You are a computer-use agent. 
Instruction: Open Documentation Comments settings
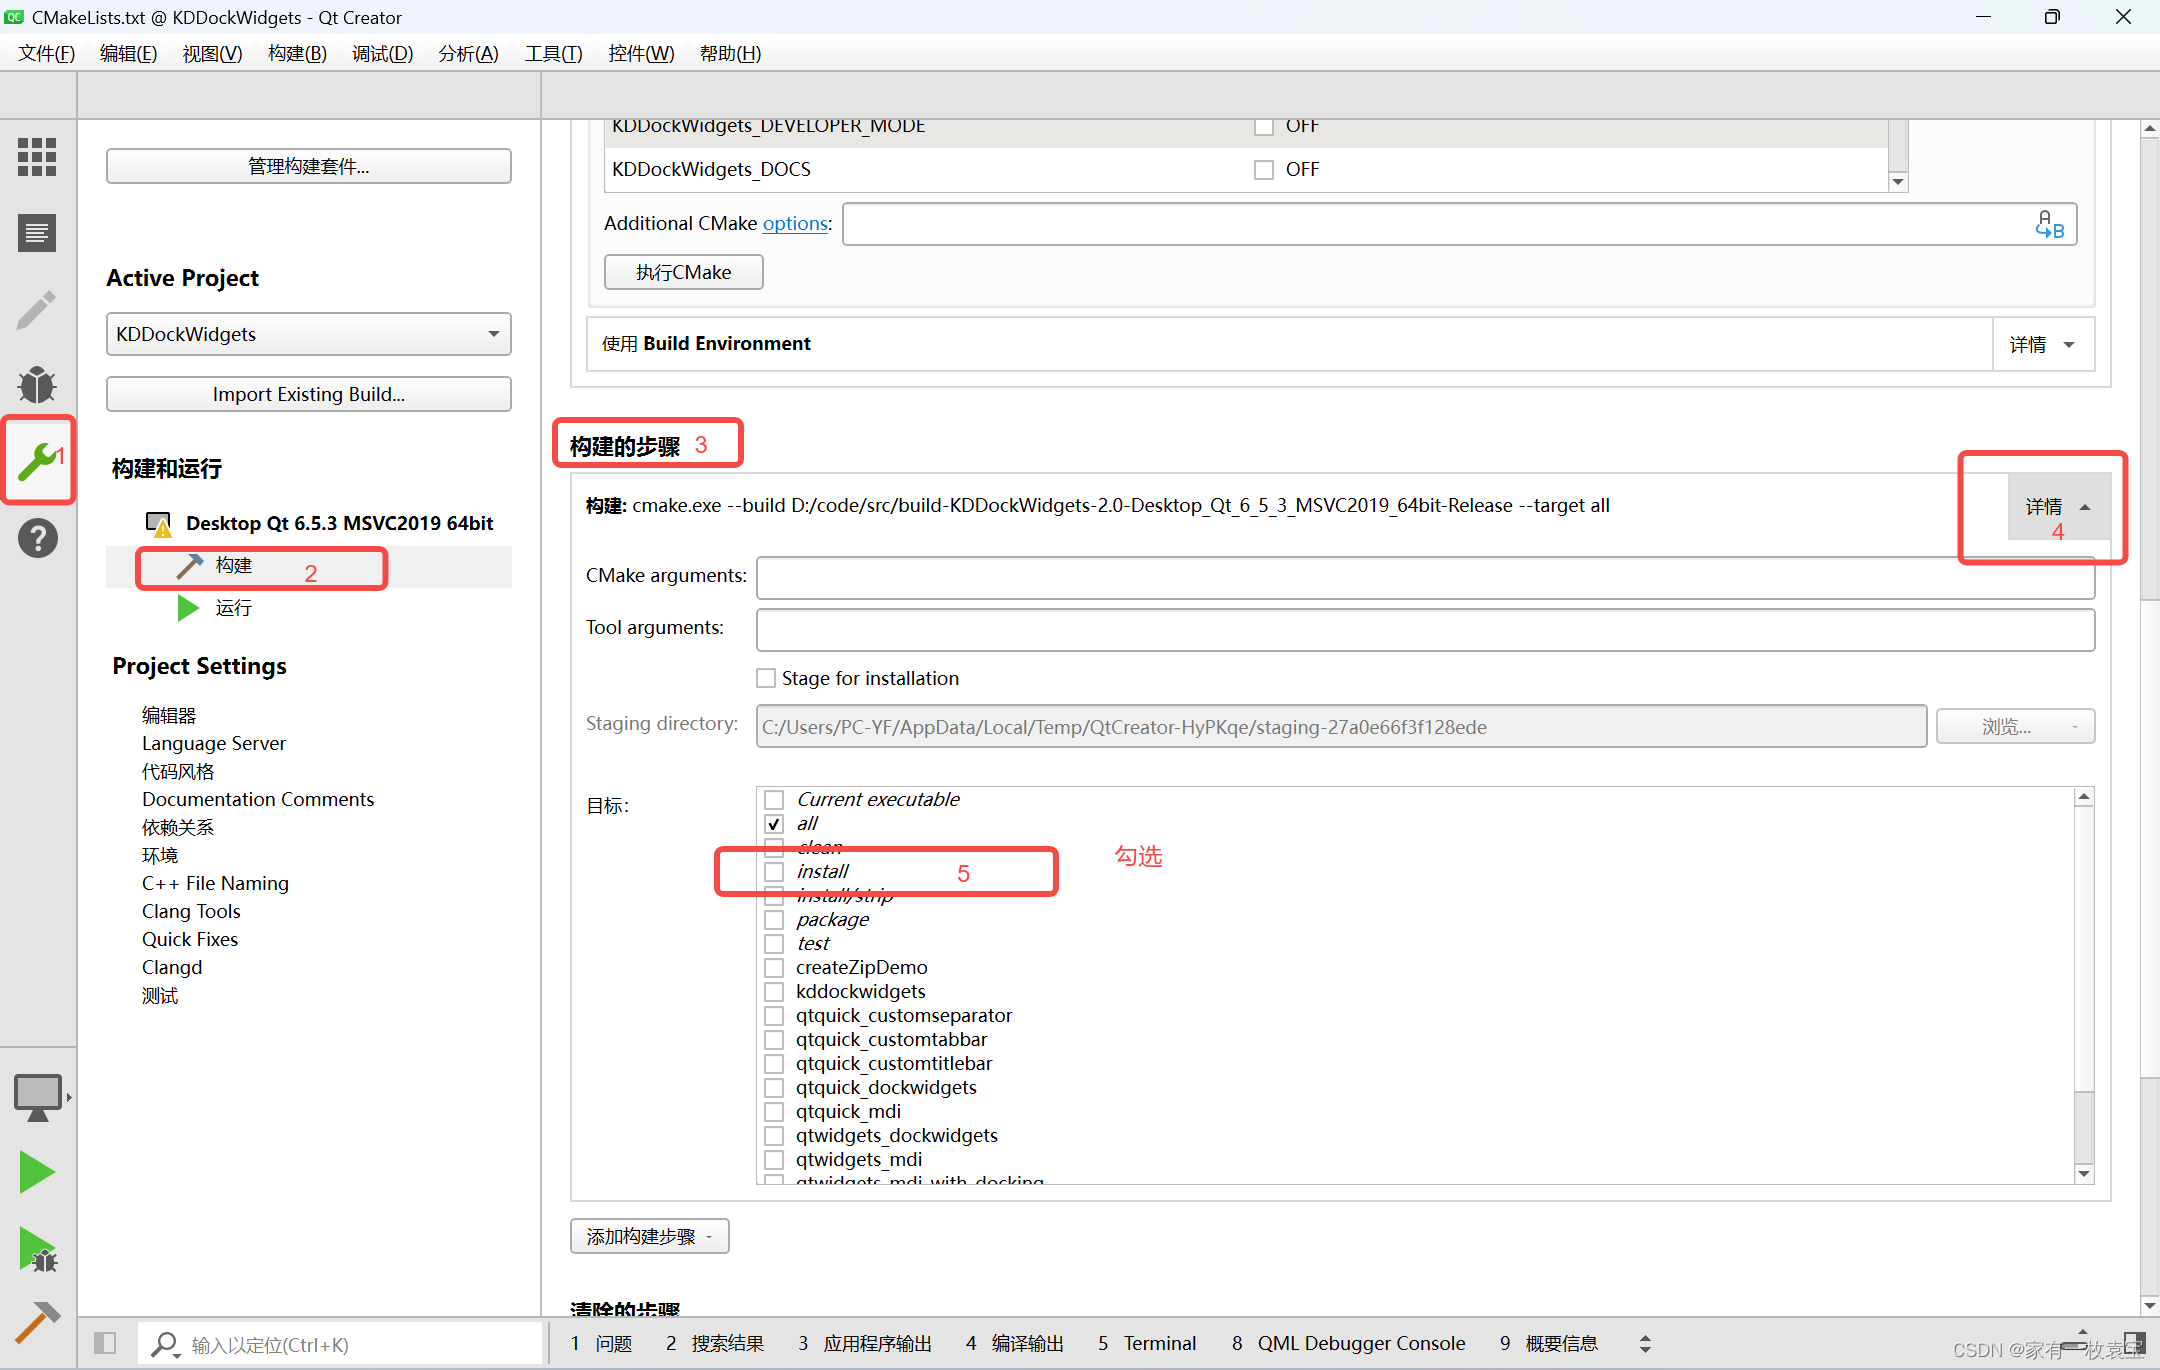coord(258,799)
